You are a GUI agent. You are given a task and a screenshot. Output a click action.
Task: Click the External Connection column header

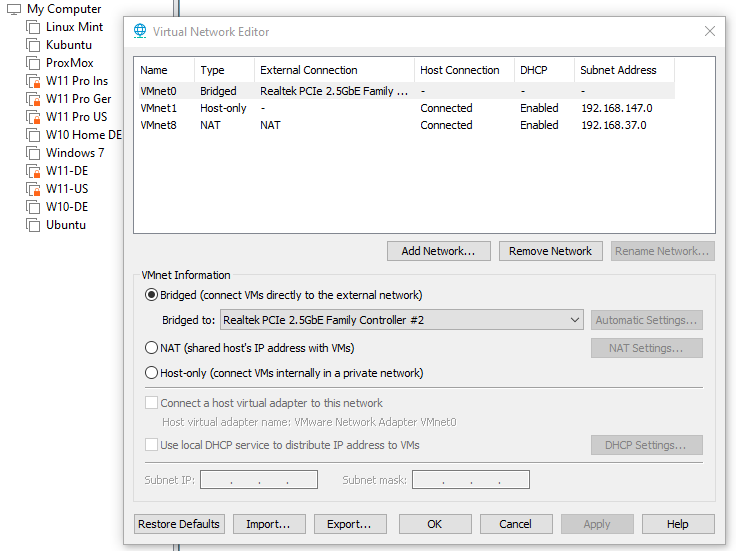pos(335,70)
